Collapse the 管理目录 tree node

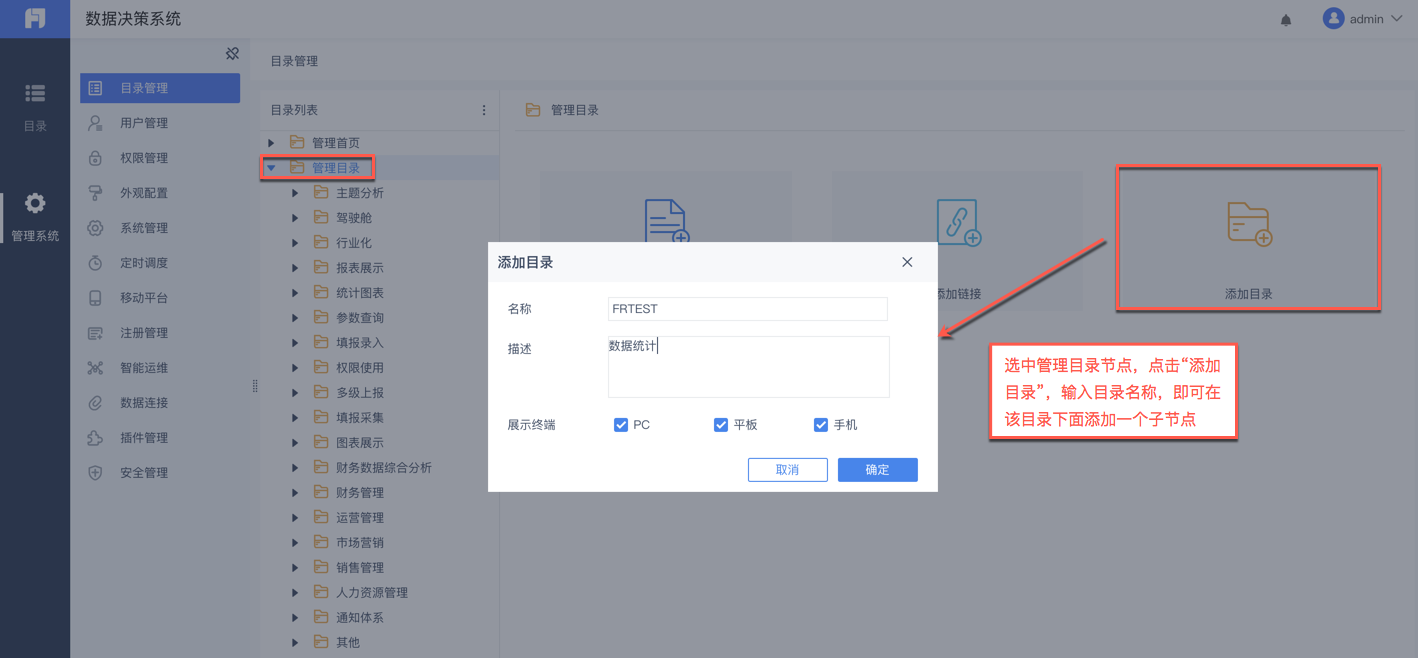tap(271, 168)
